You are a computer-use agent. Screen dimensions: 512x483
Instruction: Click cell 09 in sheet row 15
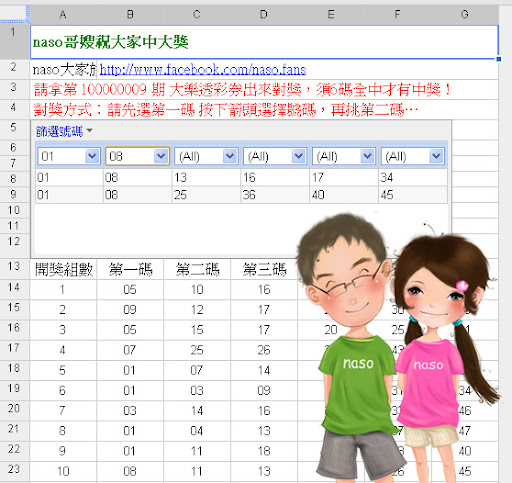[130, 310]
